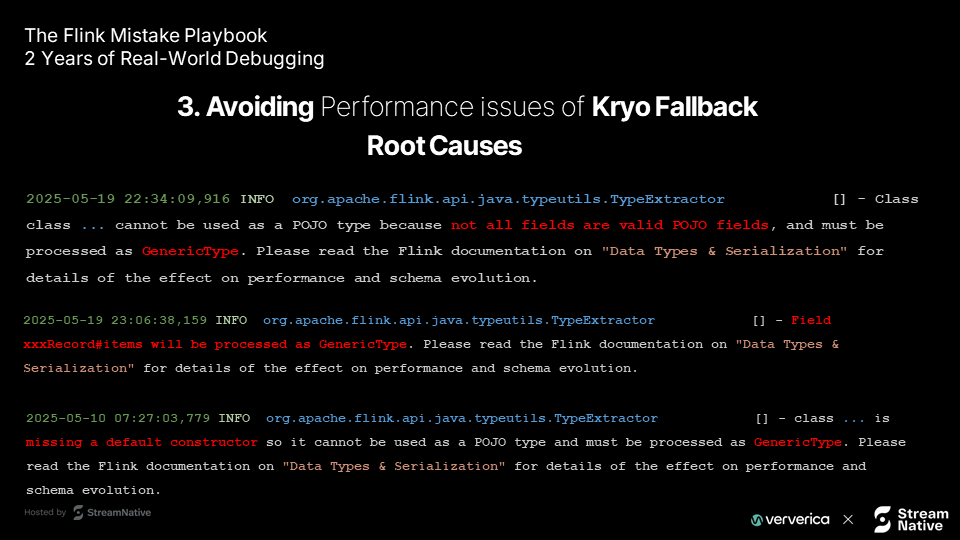
Task: Click the Stream Native logo at the bottom right
Action: 911,519
